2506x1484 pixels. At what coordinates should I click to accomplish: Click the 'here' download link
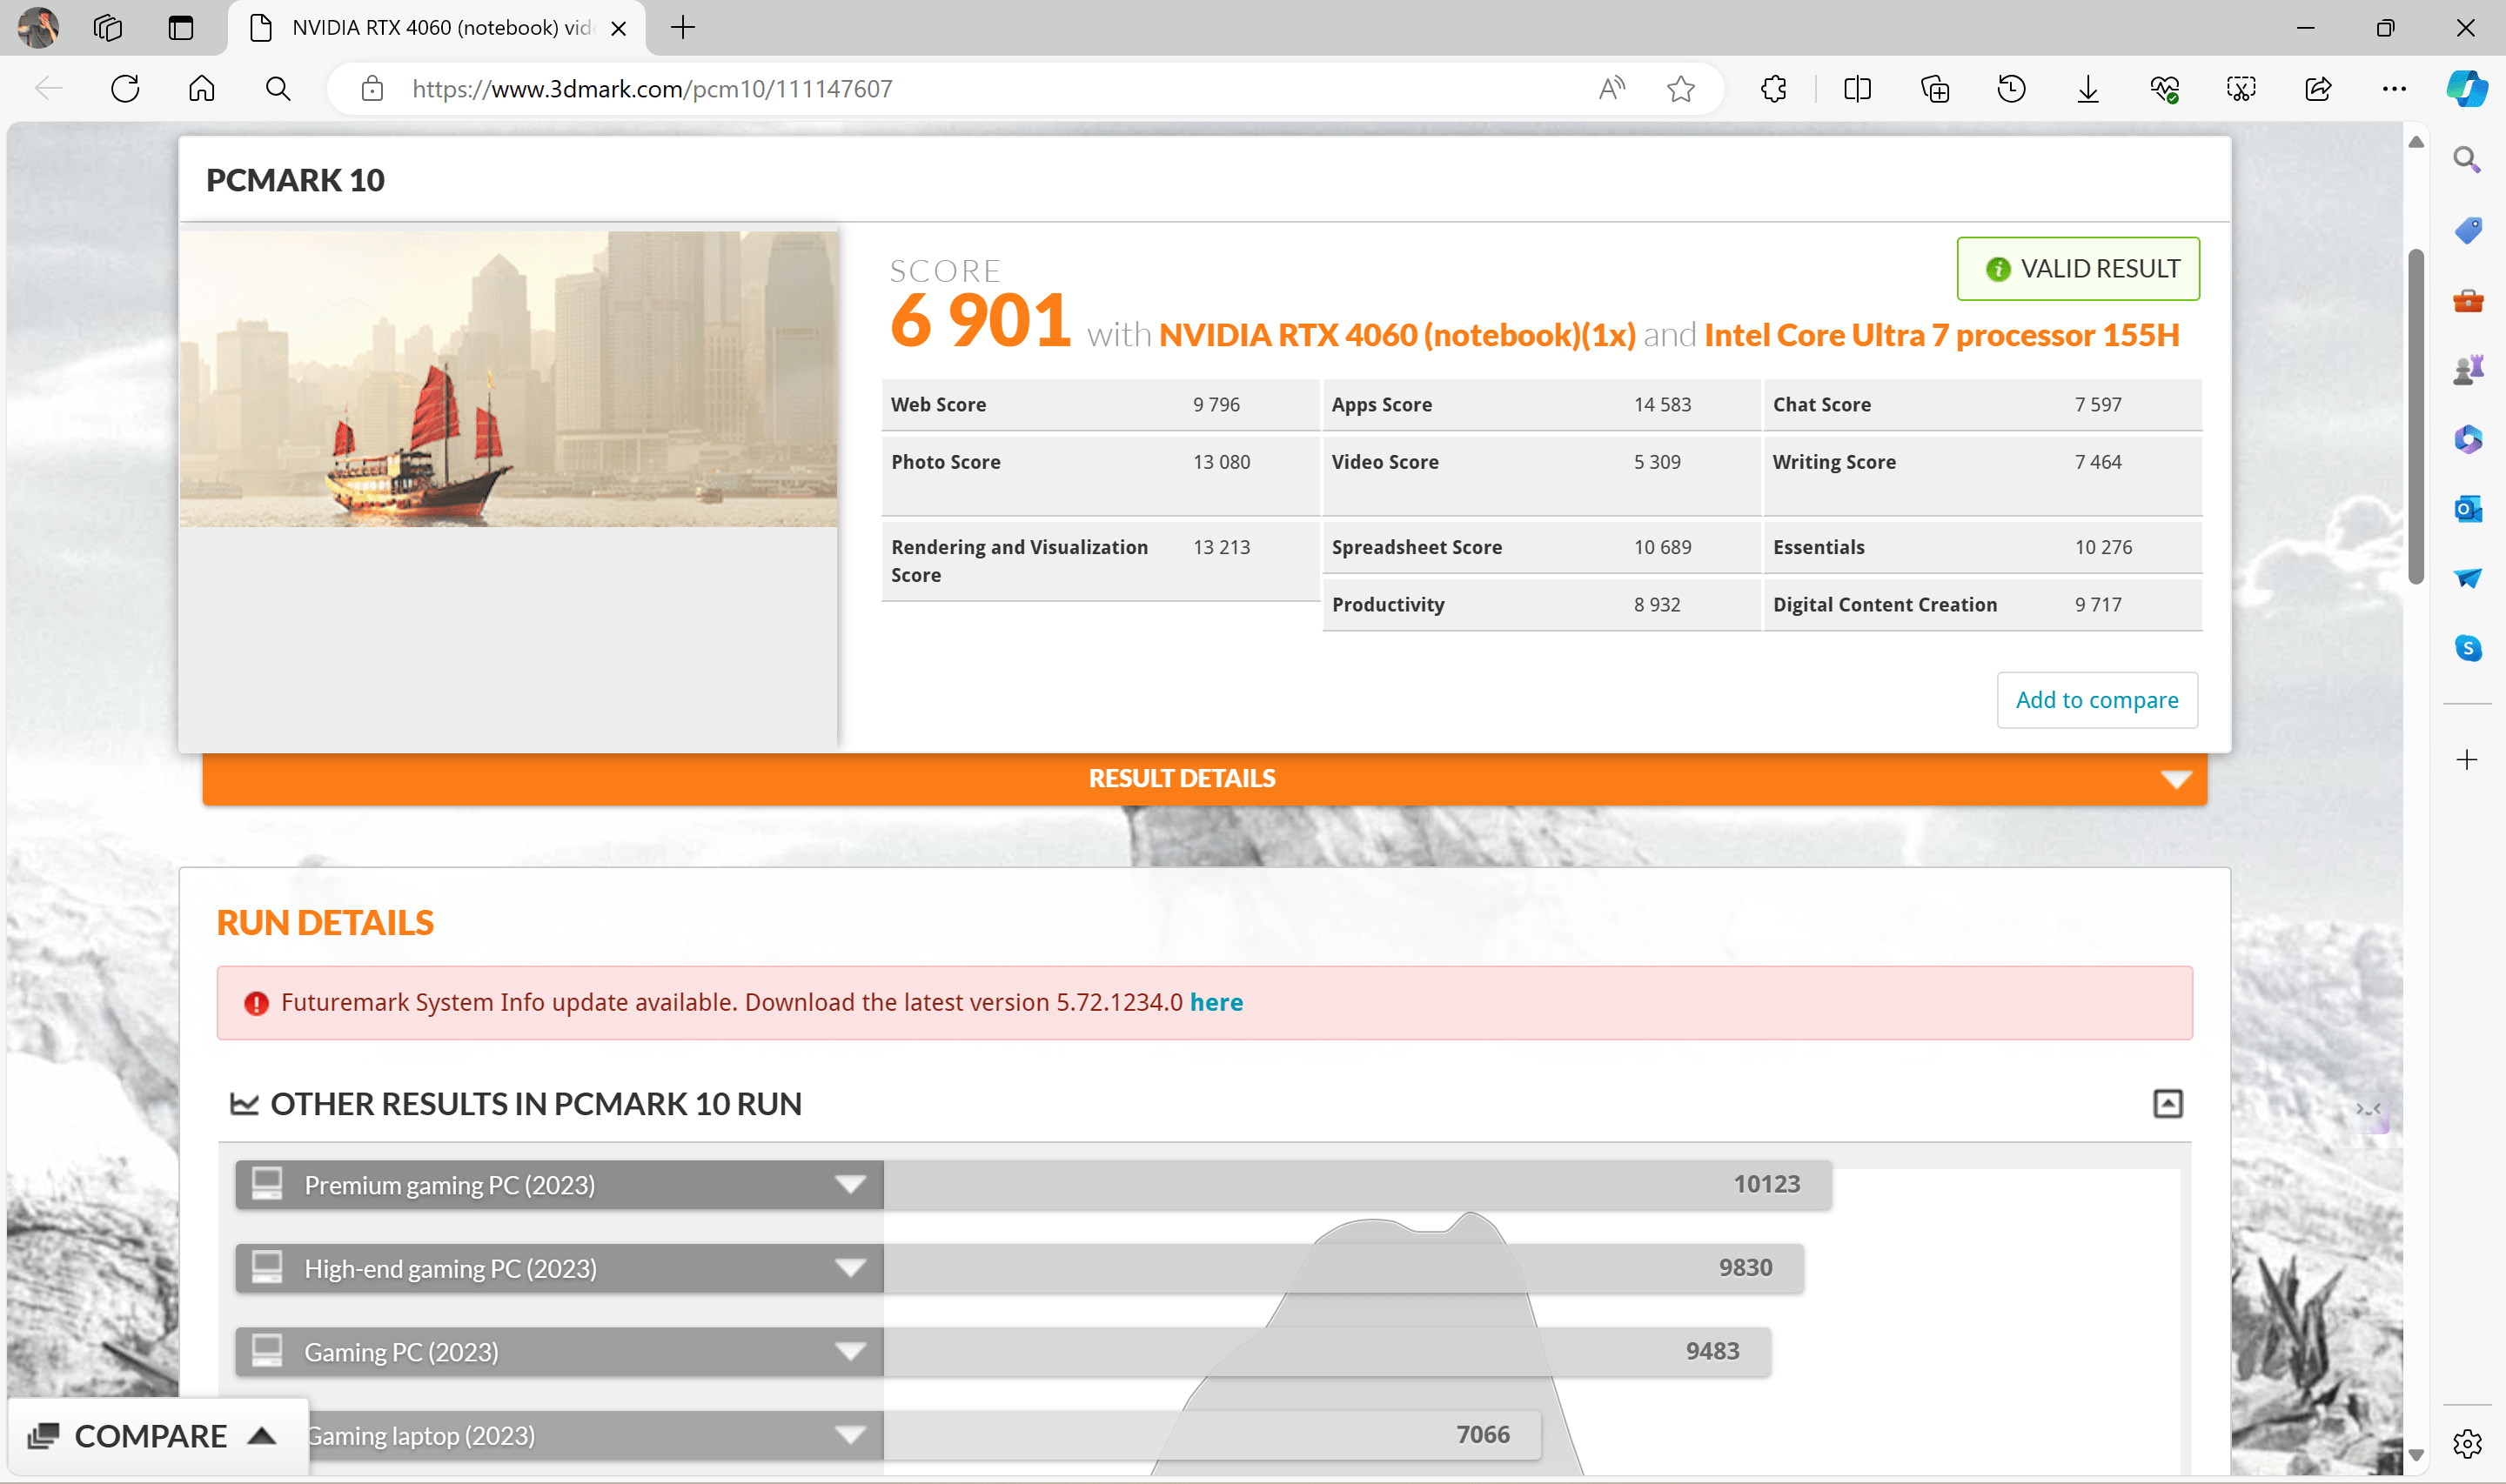click(x=1216, y=1002)
